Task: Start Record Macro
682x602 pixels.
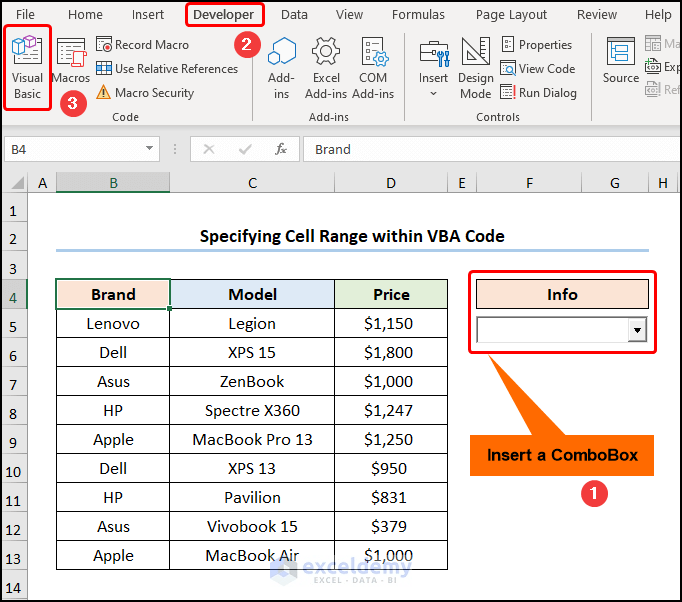Action: tap(142, 45)
